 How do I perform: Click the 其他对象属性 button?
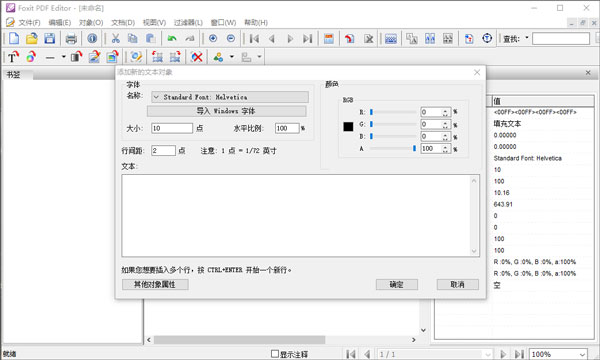[155, 284]
